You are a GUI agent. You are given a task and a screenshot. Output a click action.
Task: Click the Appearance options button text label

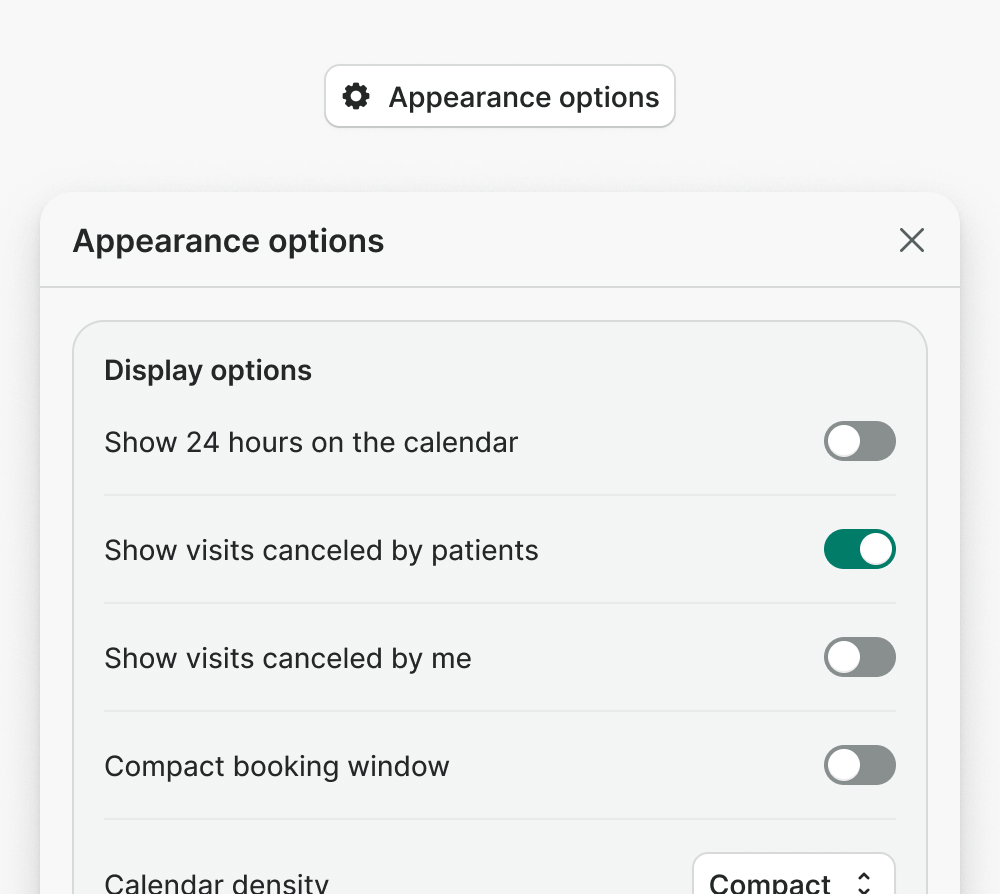pyautogui.click(x=524, y=97)
